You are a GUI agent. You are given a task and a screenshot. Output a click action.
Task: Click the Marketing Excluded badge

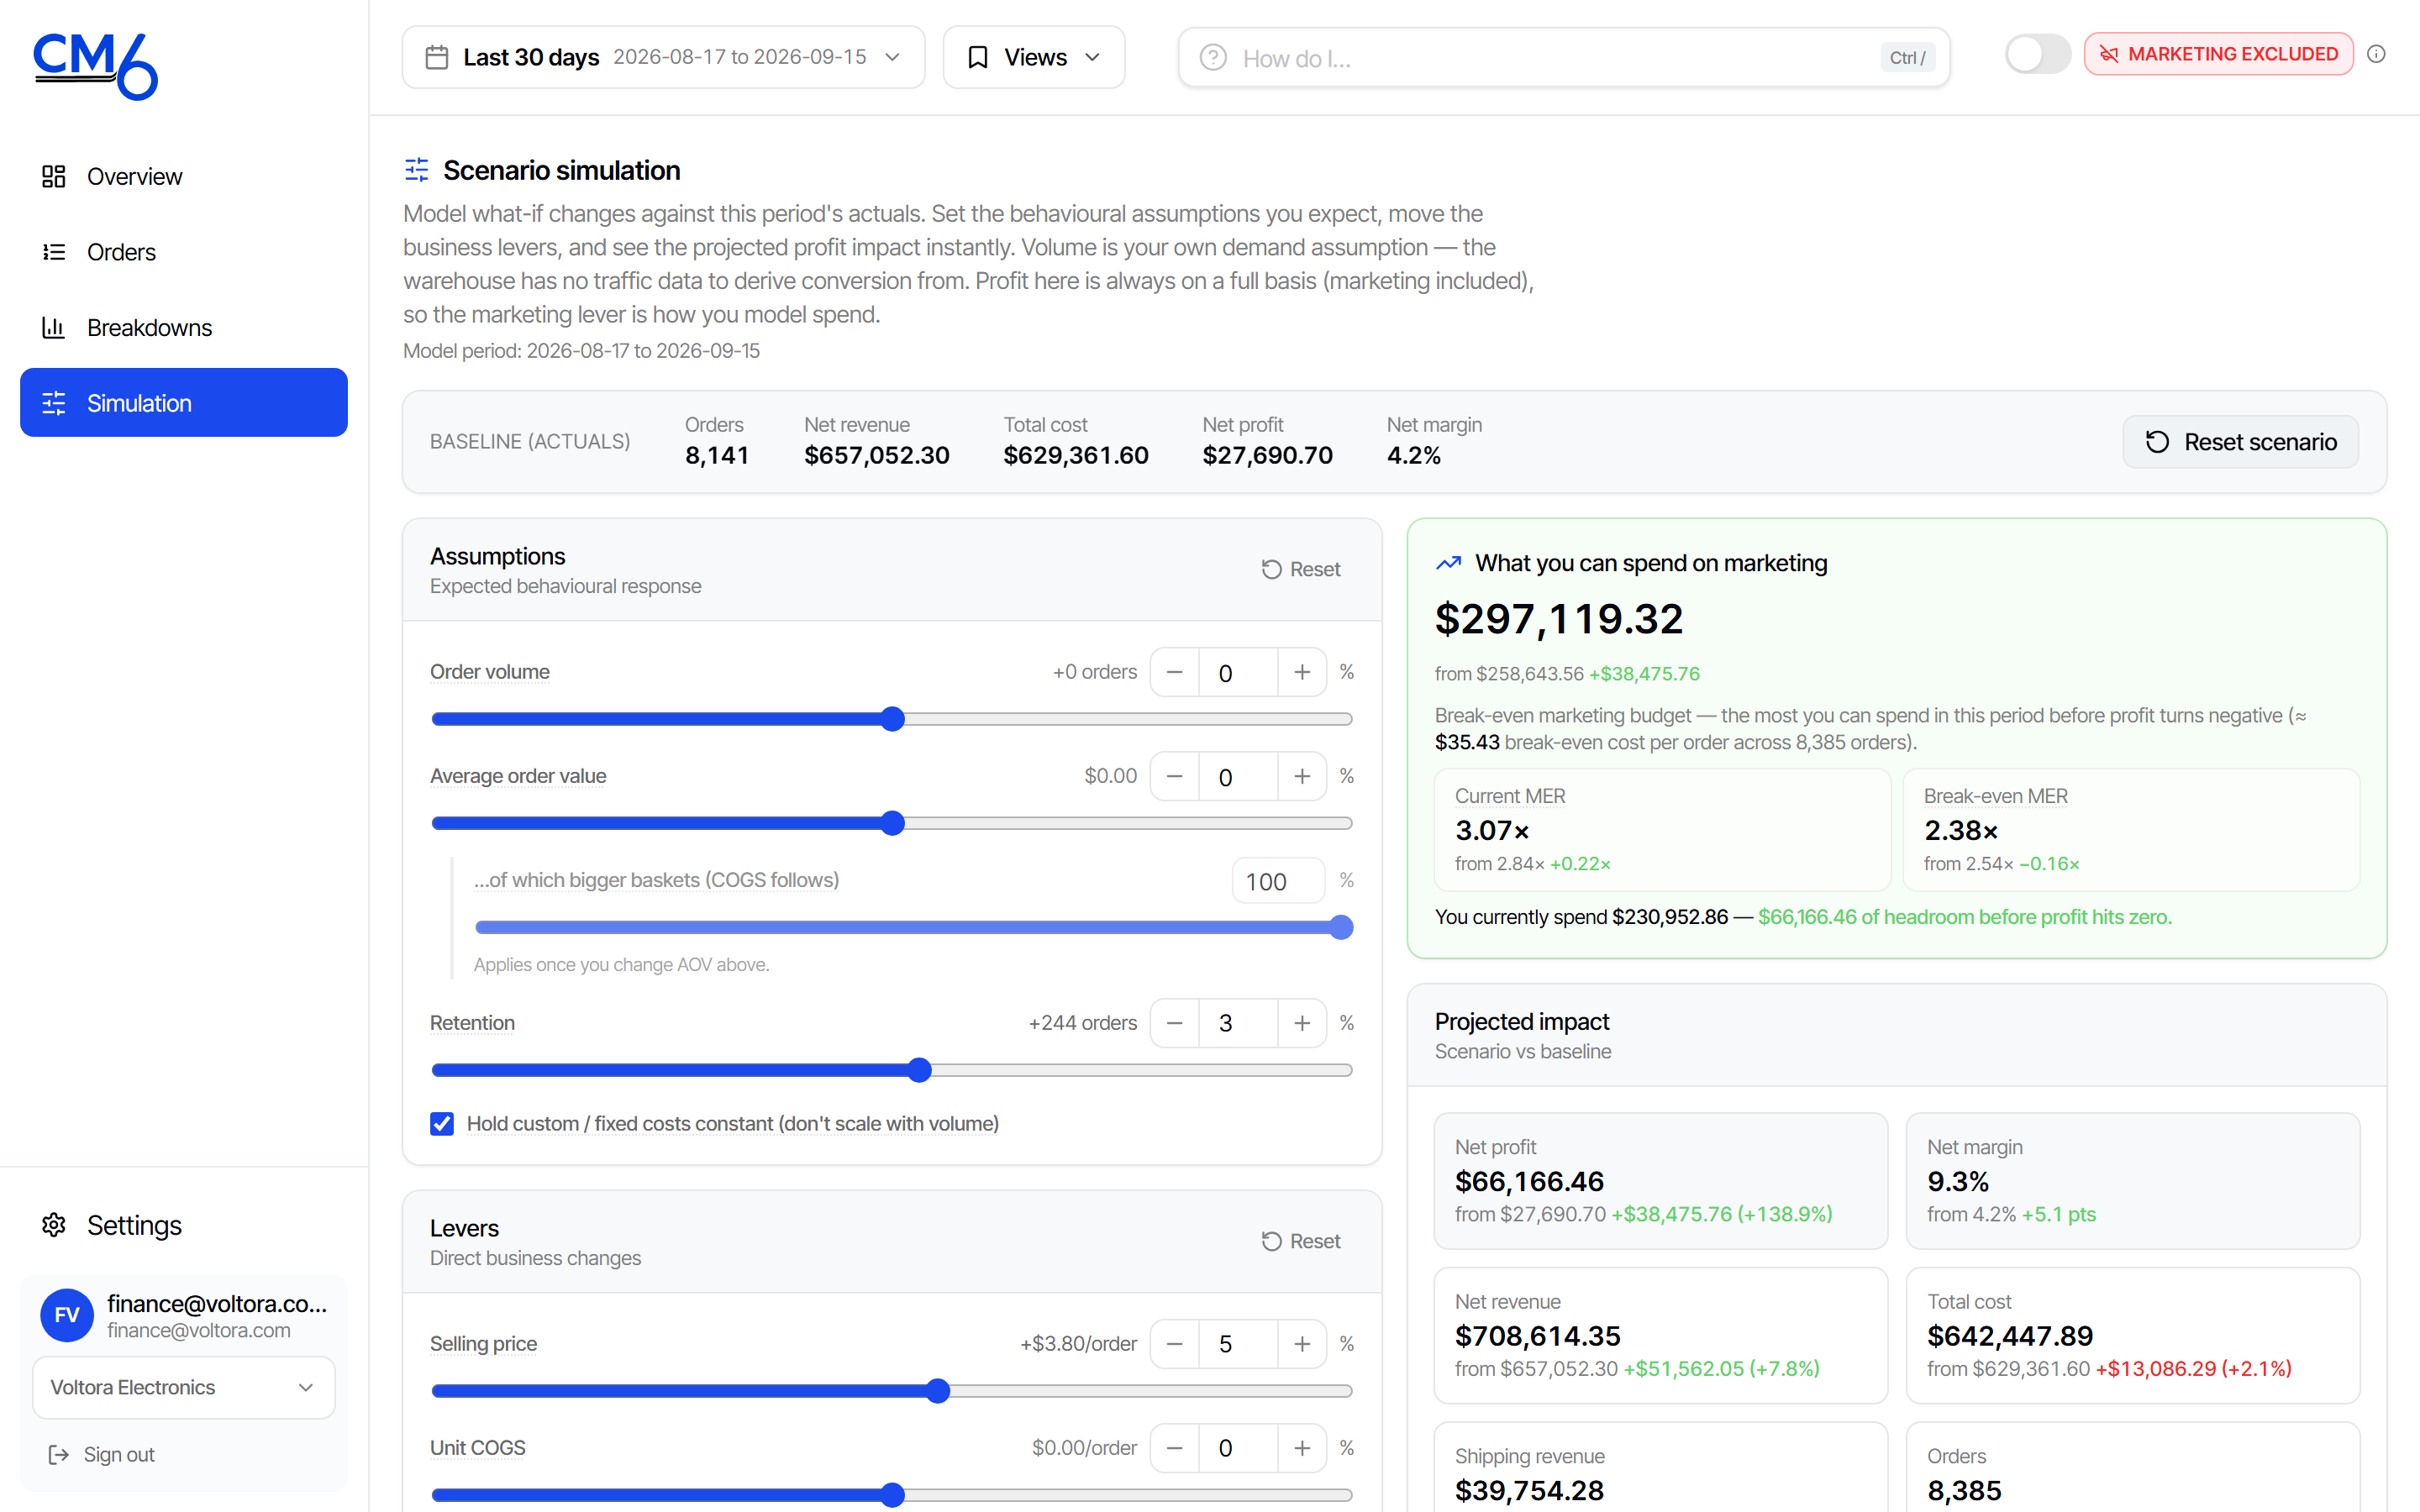2219,54
